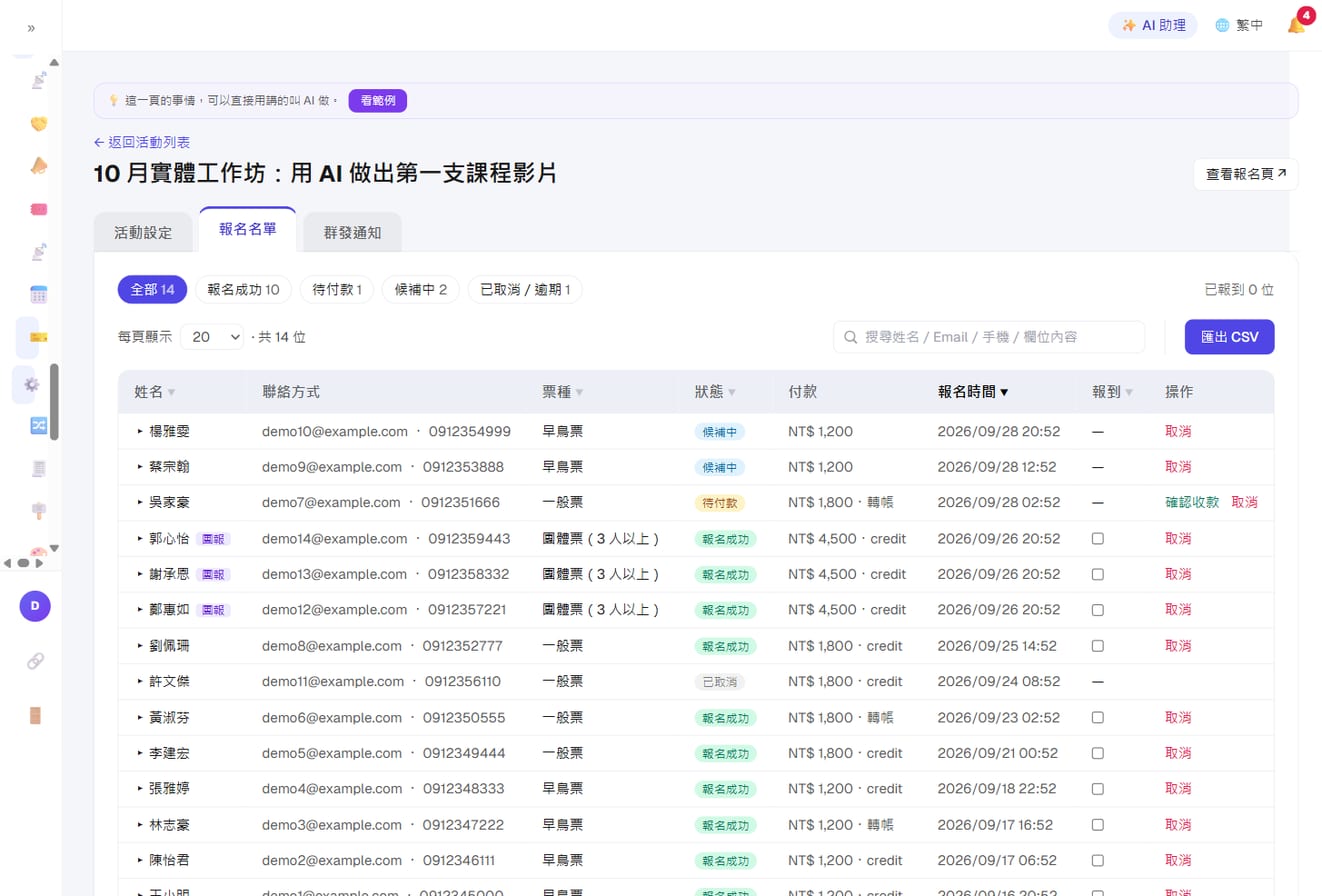Screen dimensions: 1322x896
Task: Switch to the 群發通知 tab
Action: 352,233
